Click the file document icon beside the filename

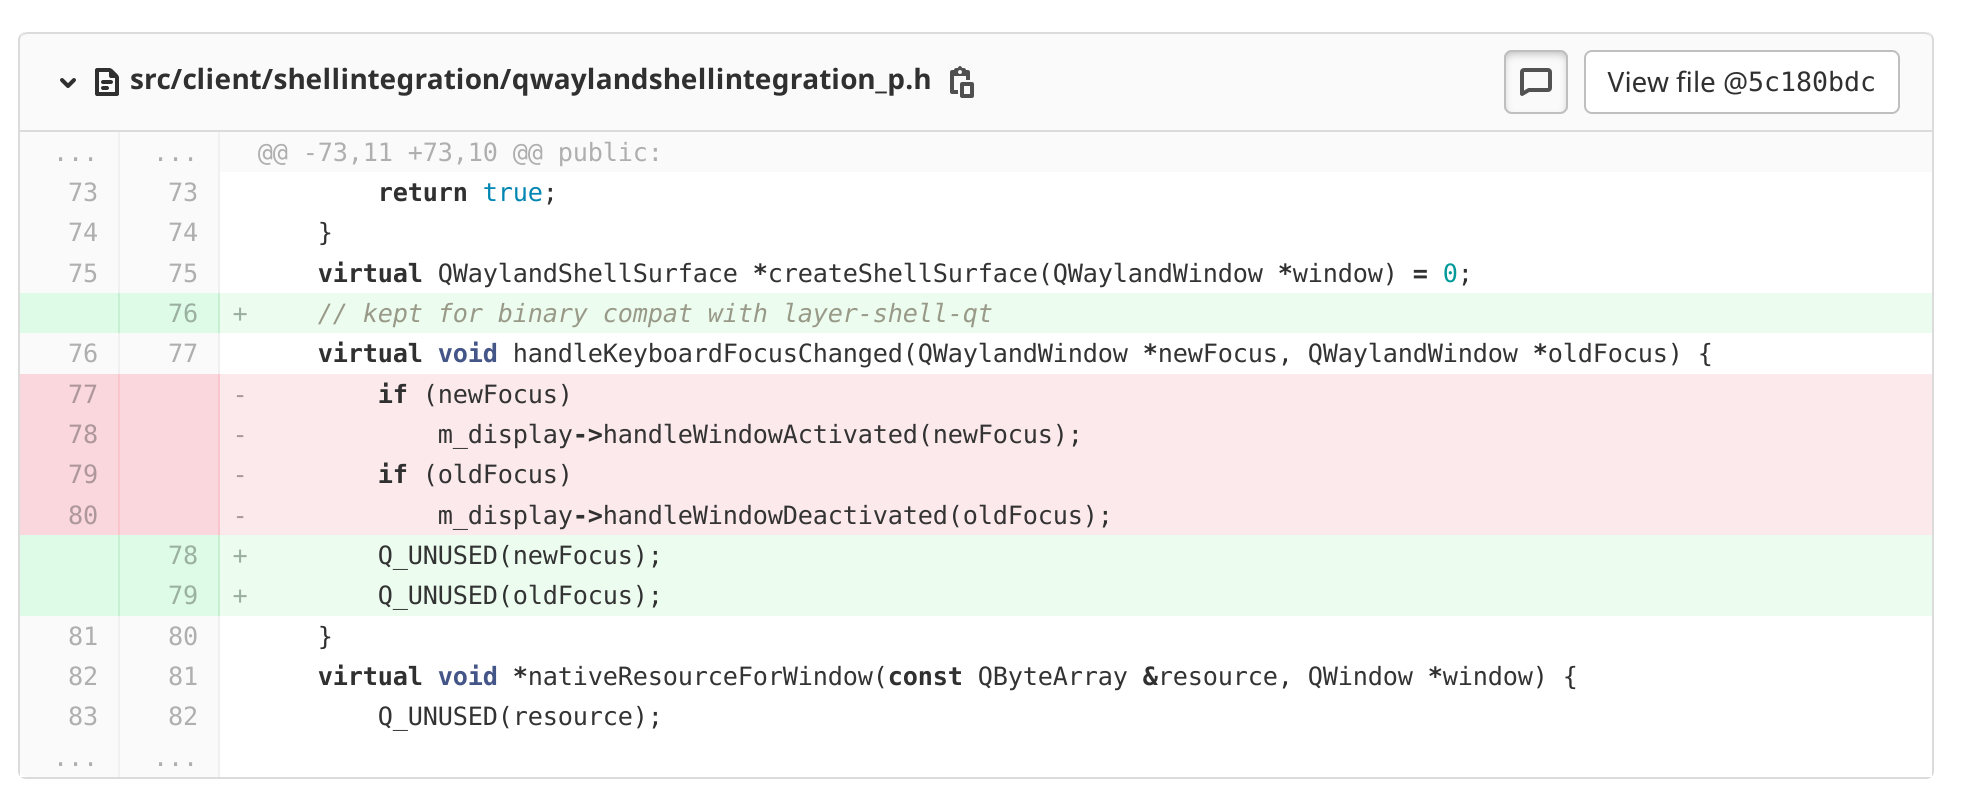click(106, 82)
